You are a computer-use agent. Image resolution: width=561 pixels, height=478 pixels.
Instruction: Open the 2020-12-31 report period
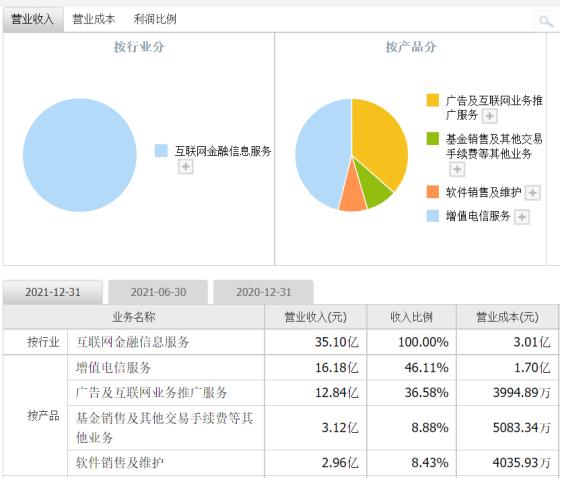(264, 292)
